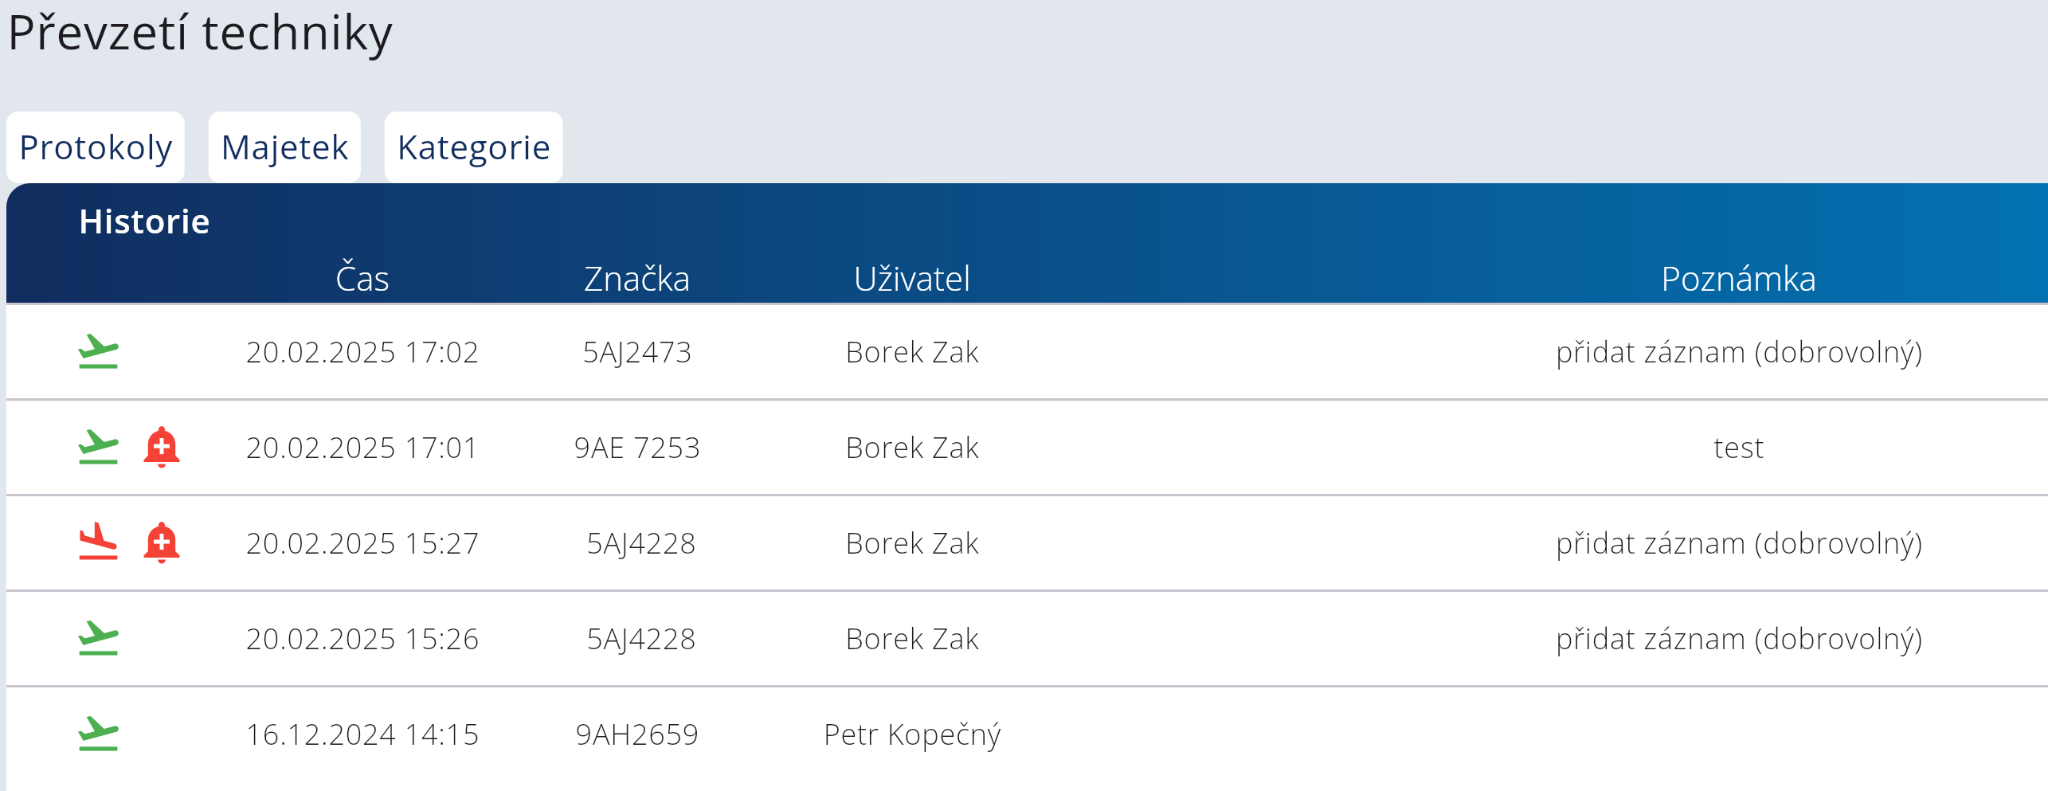Open the Protokoly tab
This screenshot has height=791, width=2048.
pyautogui.click(x=96, y=147)
